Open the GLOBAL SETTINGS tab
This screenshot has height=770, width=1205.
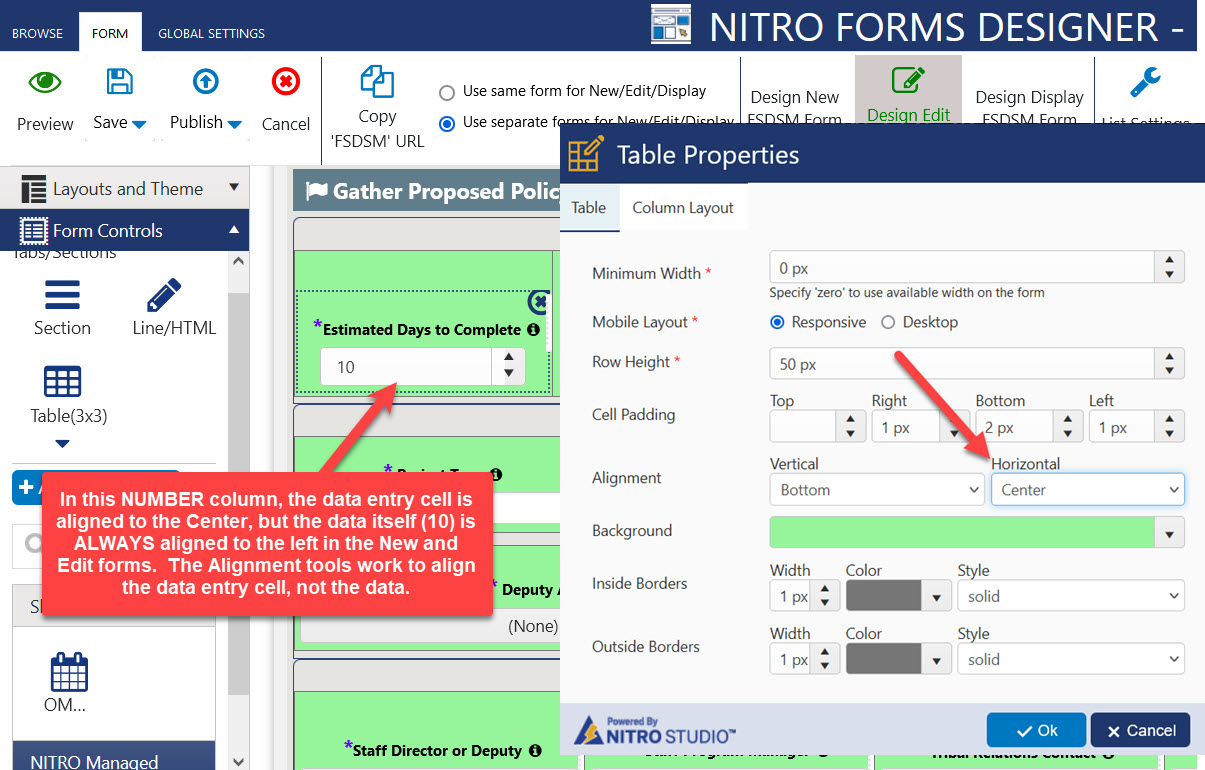pyautogui.click(x=211, y=33)
